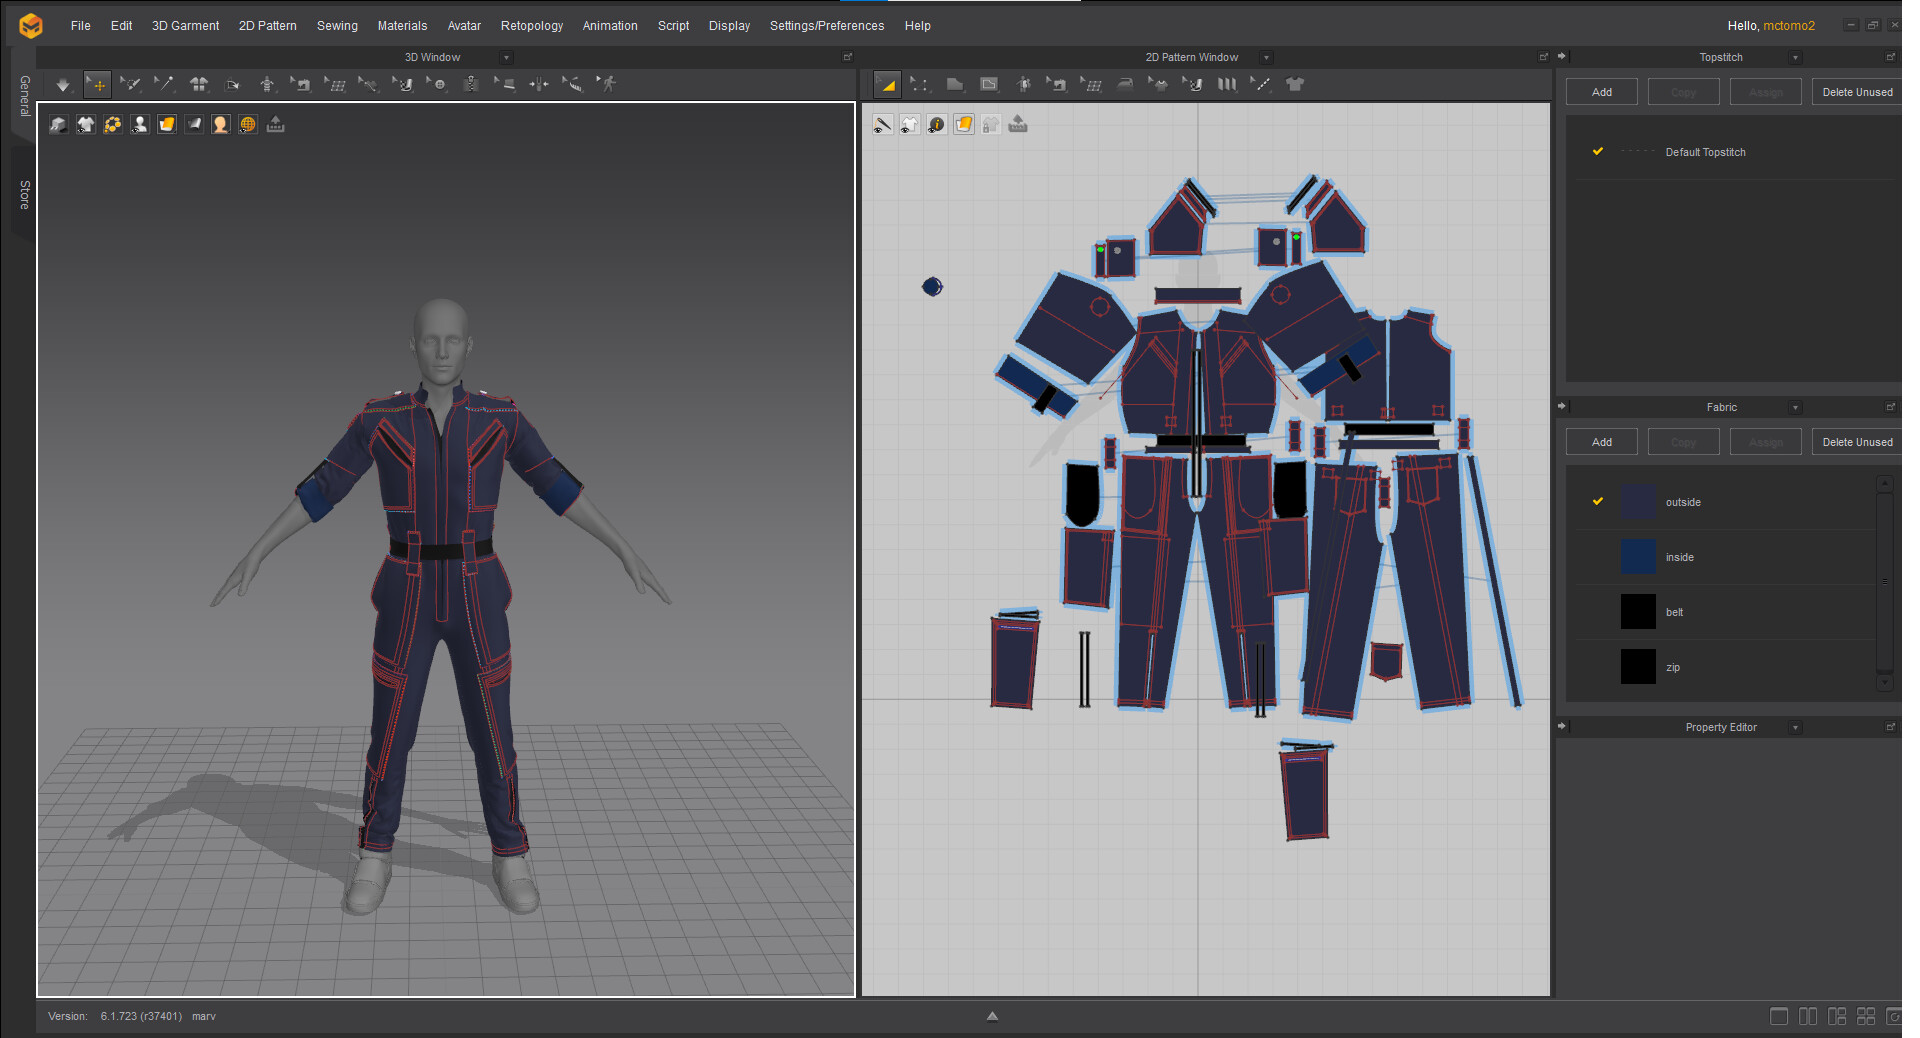Expand the Property Editor panel dropdown
Screen dimensions: 1920x1038
click(1795, 727)
